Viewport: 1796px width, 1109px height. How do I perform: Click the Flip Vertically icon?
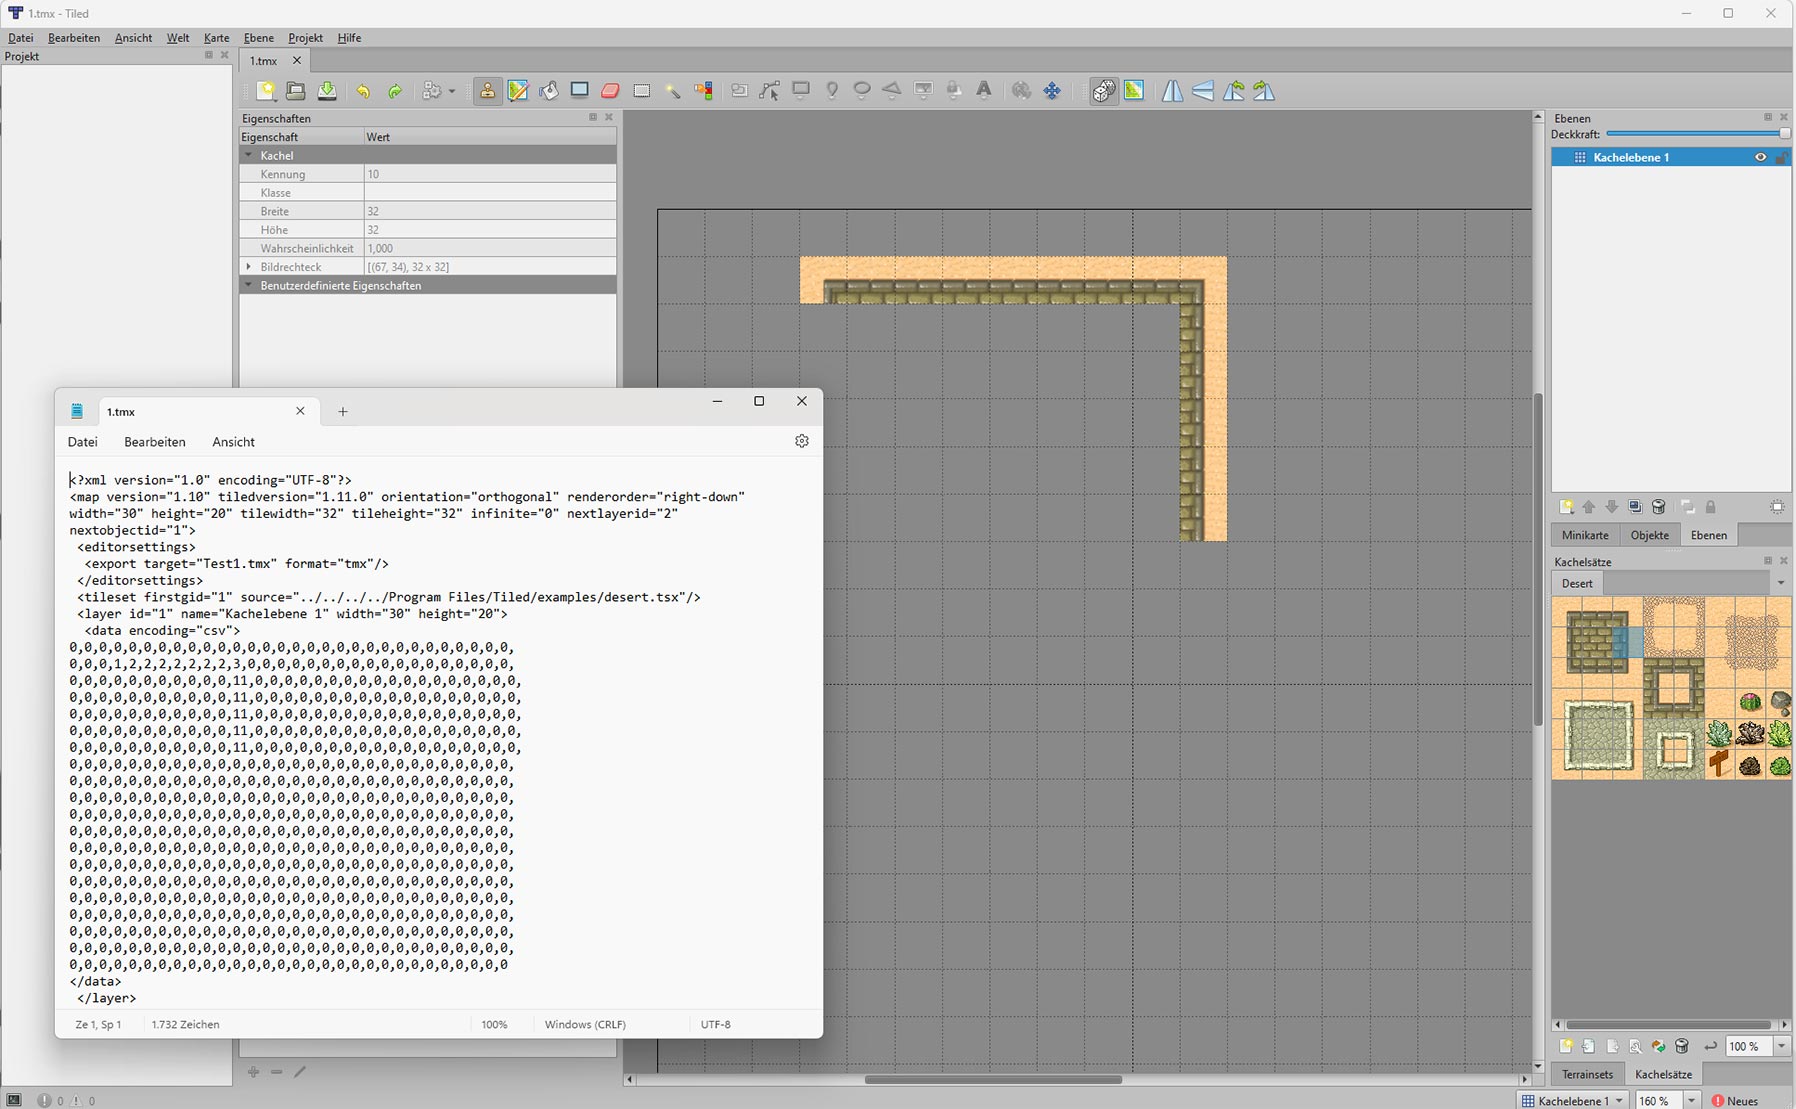click(x=1203, y=91)
